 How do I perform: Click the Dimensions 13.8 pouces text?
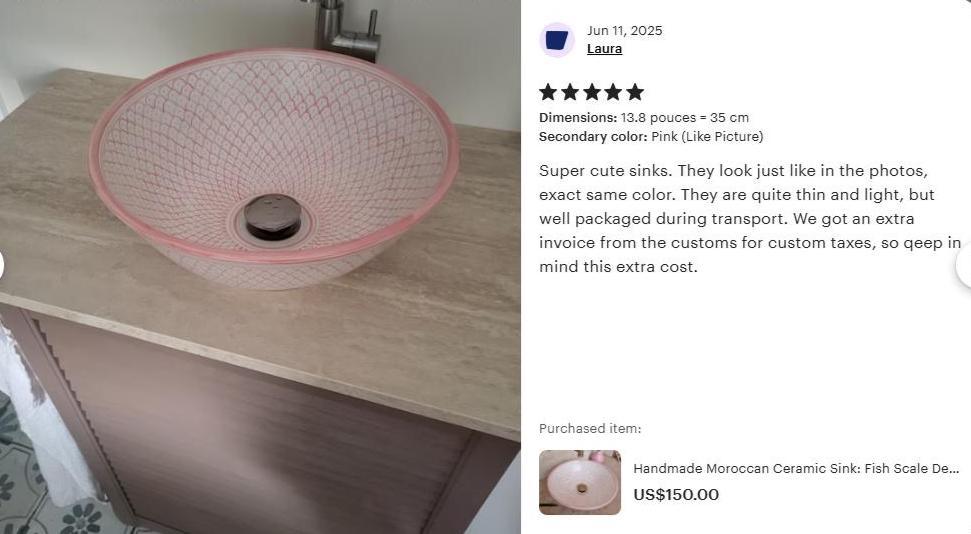point(644,117)
